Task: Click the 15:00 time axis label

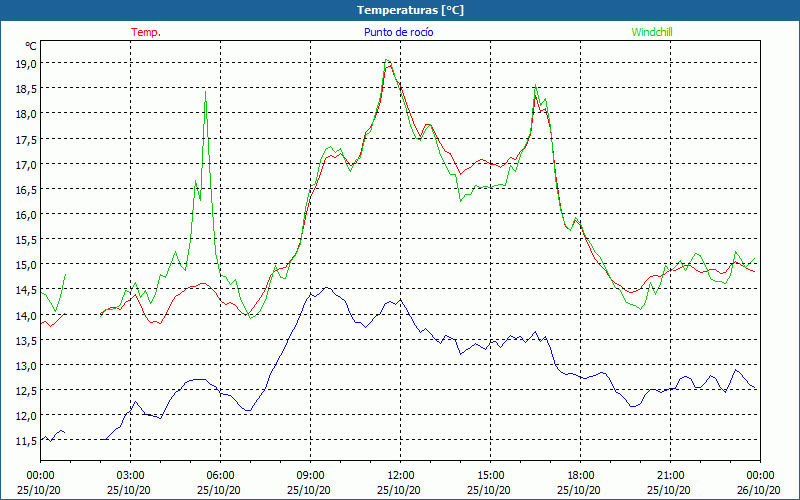Action: tap(491, 476)
